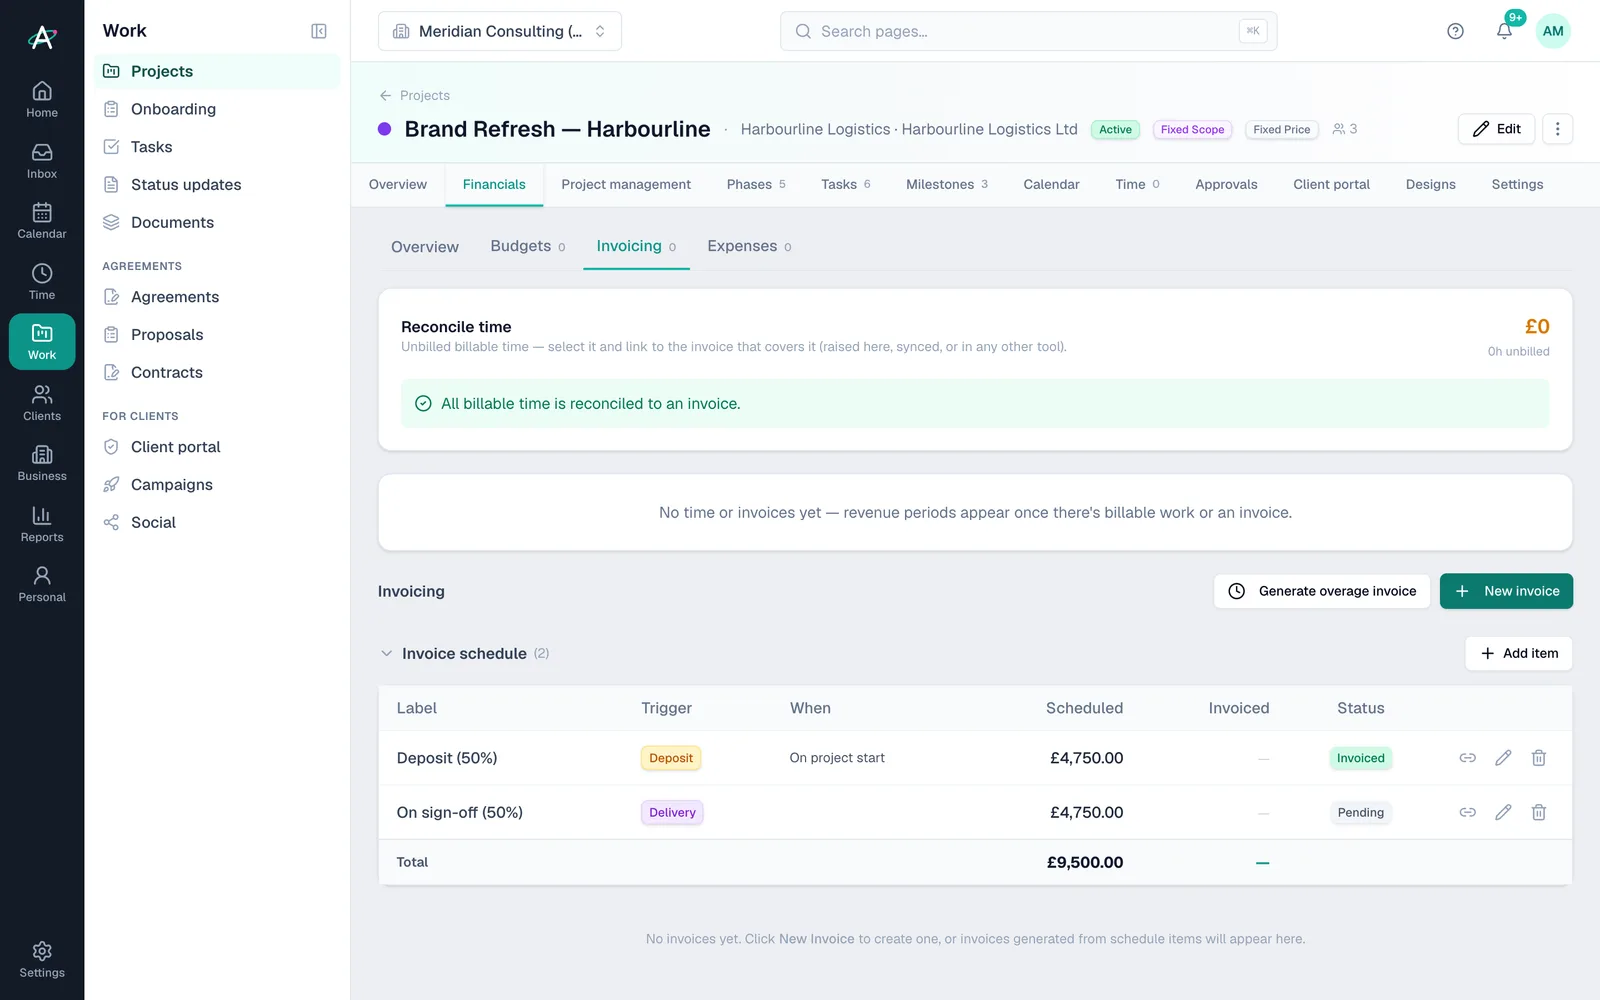
Task: Edit the On sign-off (50%) schedule item
Action: click(1503, 812)
